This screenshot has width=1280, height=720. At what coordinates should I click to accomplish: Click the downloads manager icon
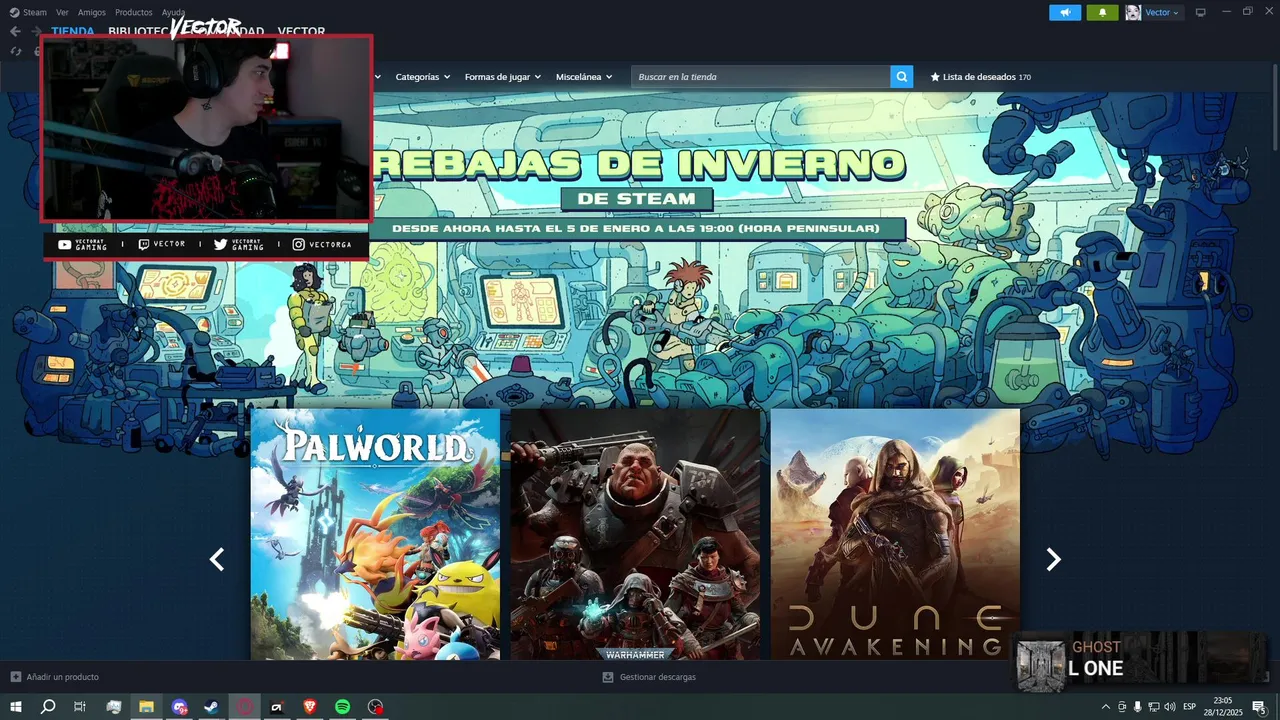pos(608,677)
